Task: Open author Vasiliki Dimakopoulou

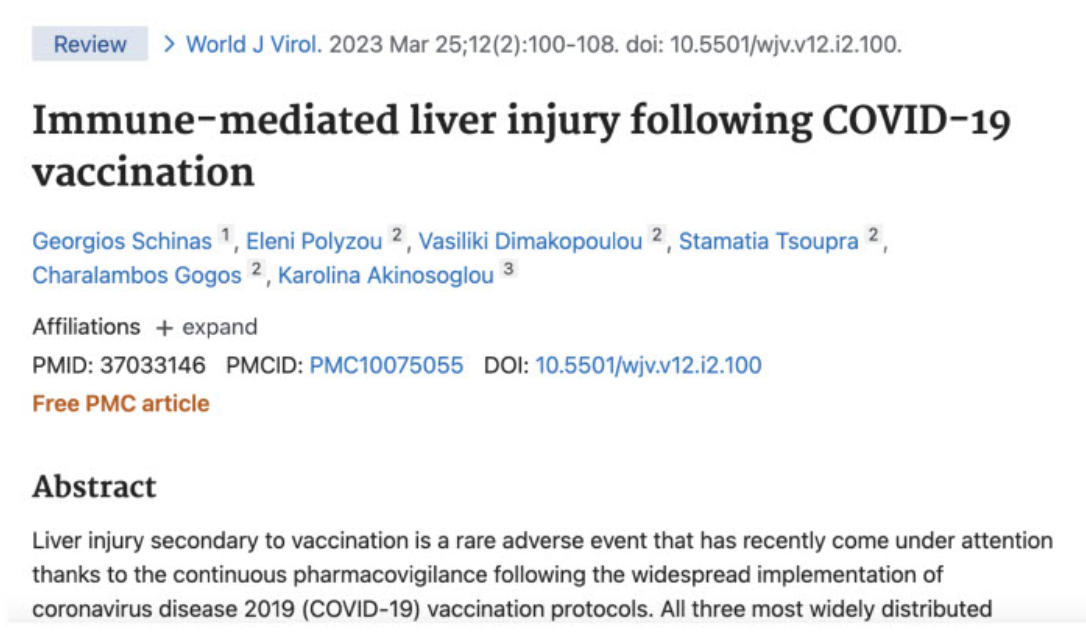Action: tap(531, 241)
